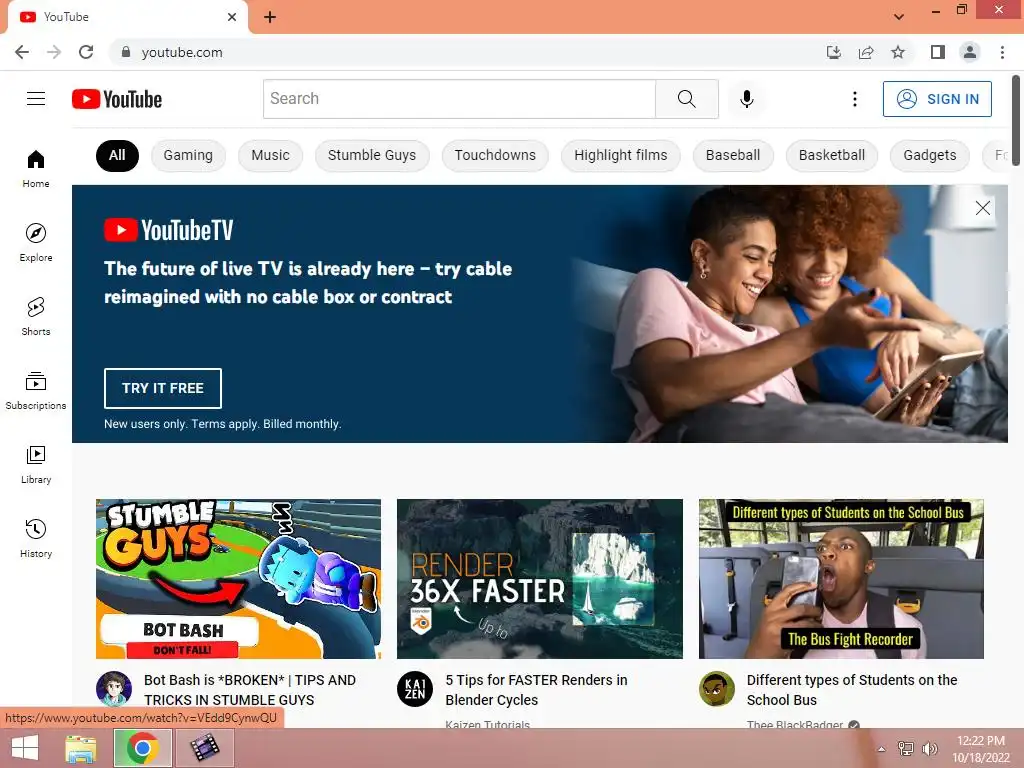Viewport: 1024px width, 768px height.
Task: Open History in sidebar
Action: click(36, 537)
